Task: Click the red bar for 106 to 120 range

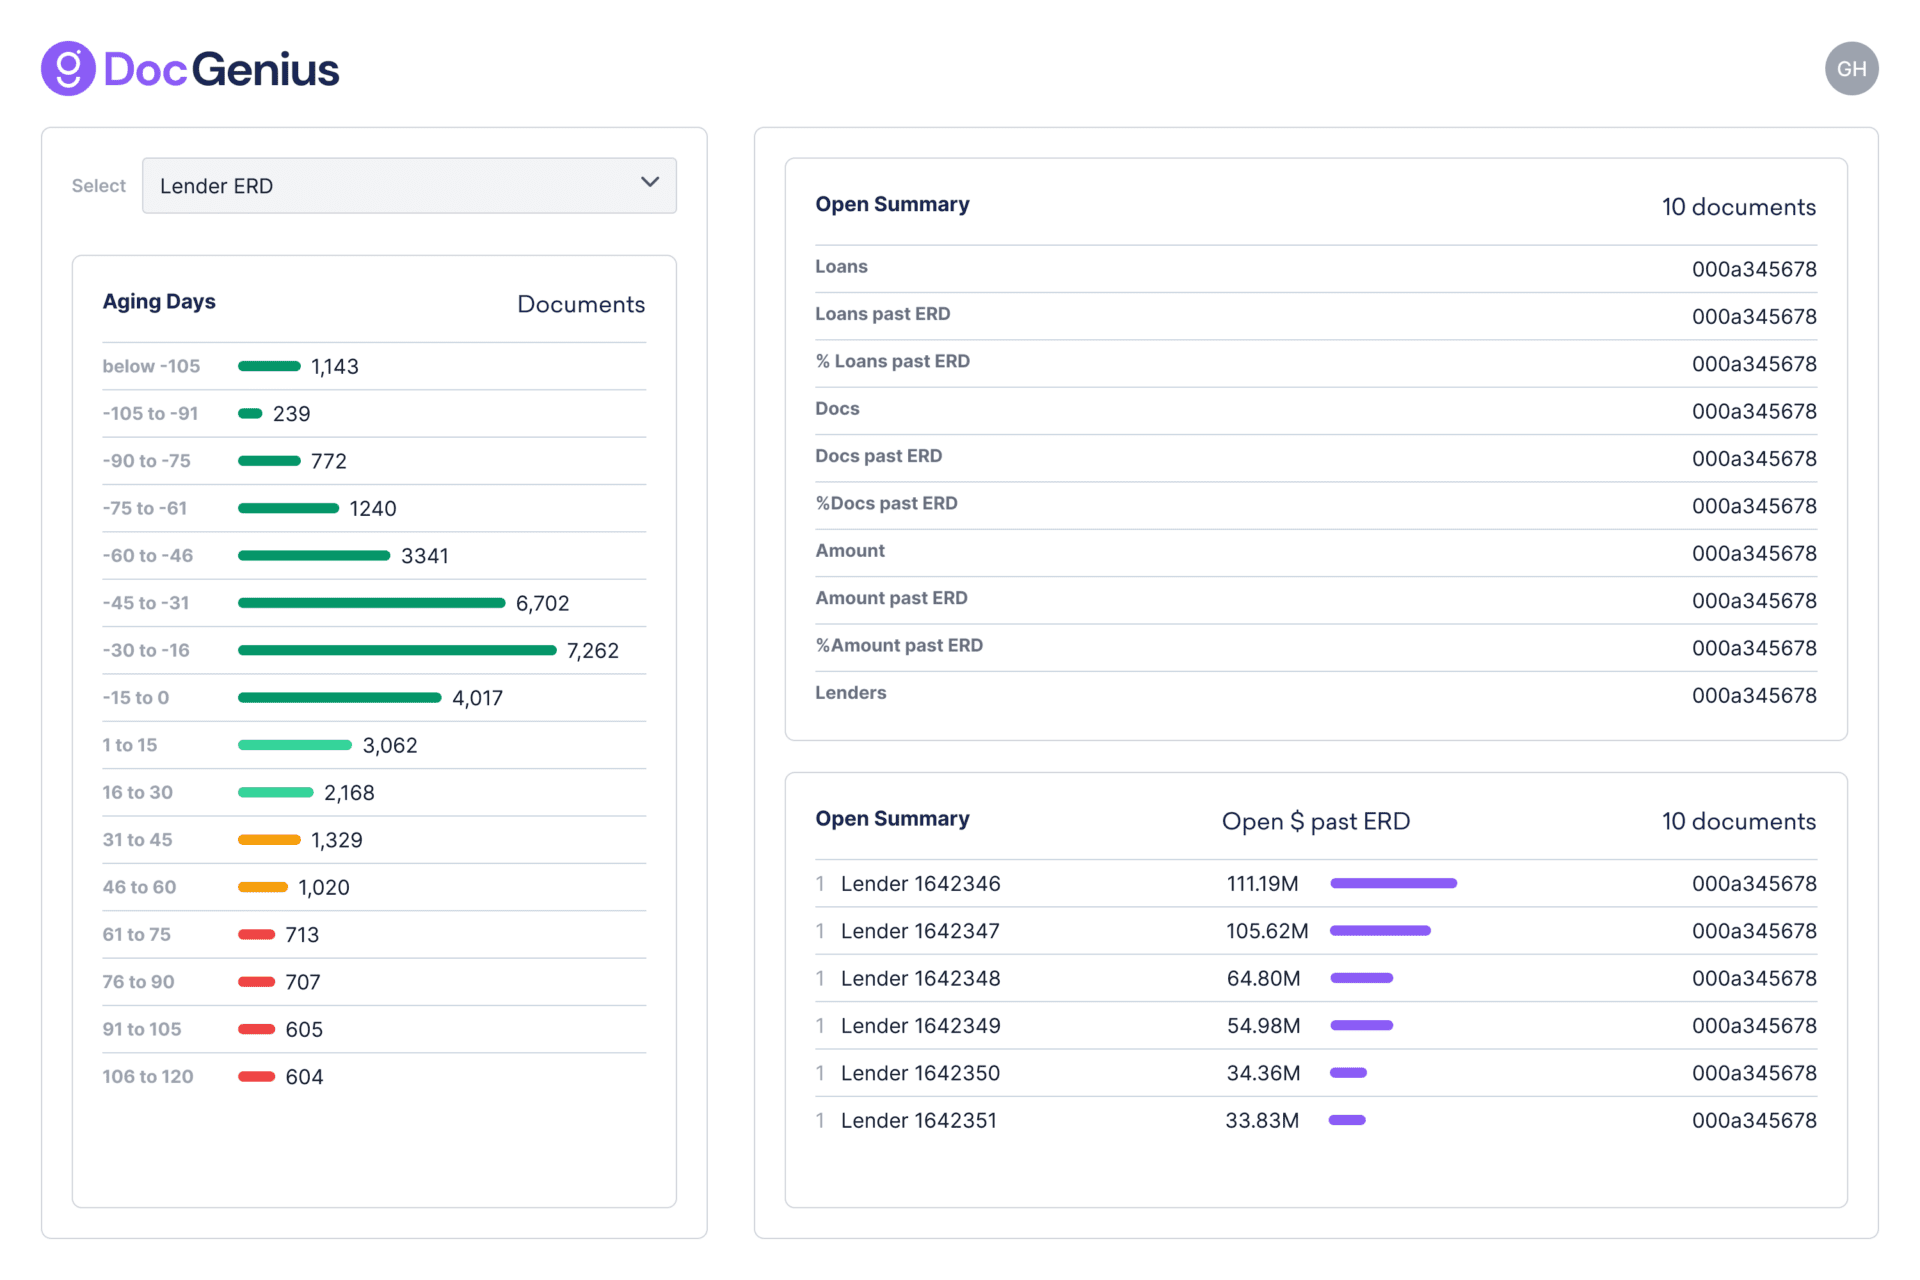Action: click(256, 1076)
